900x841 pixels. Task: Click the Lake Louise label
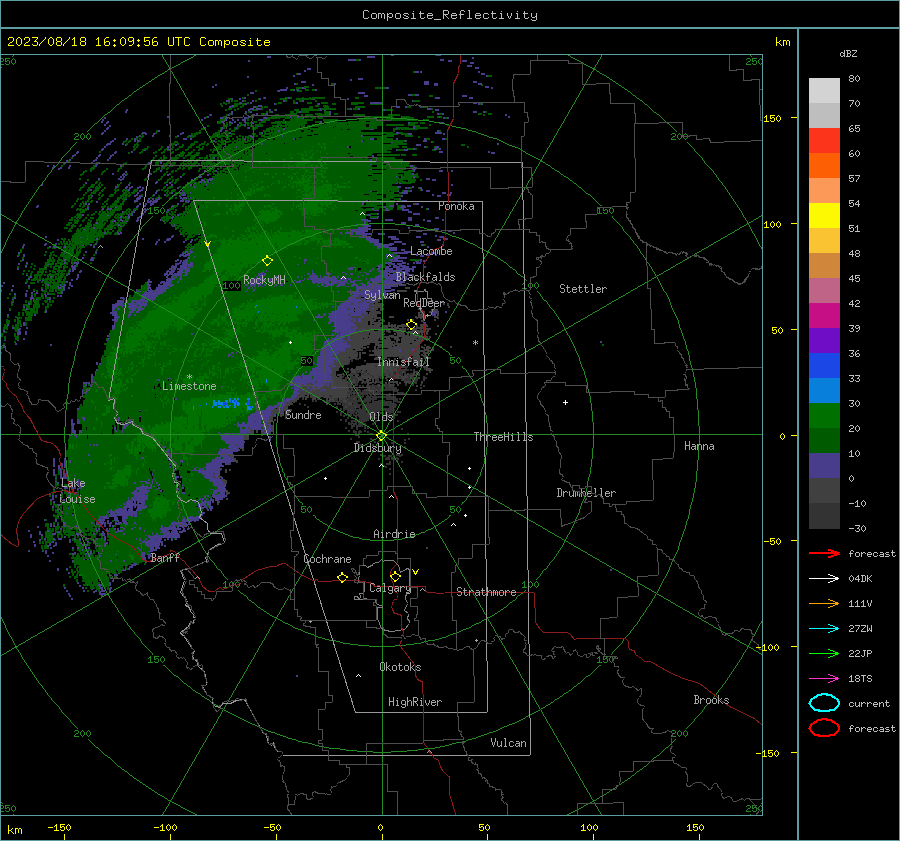pos(77,491)
